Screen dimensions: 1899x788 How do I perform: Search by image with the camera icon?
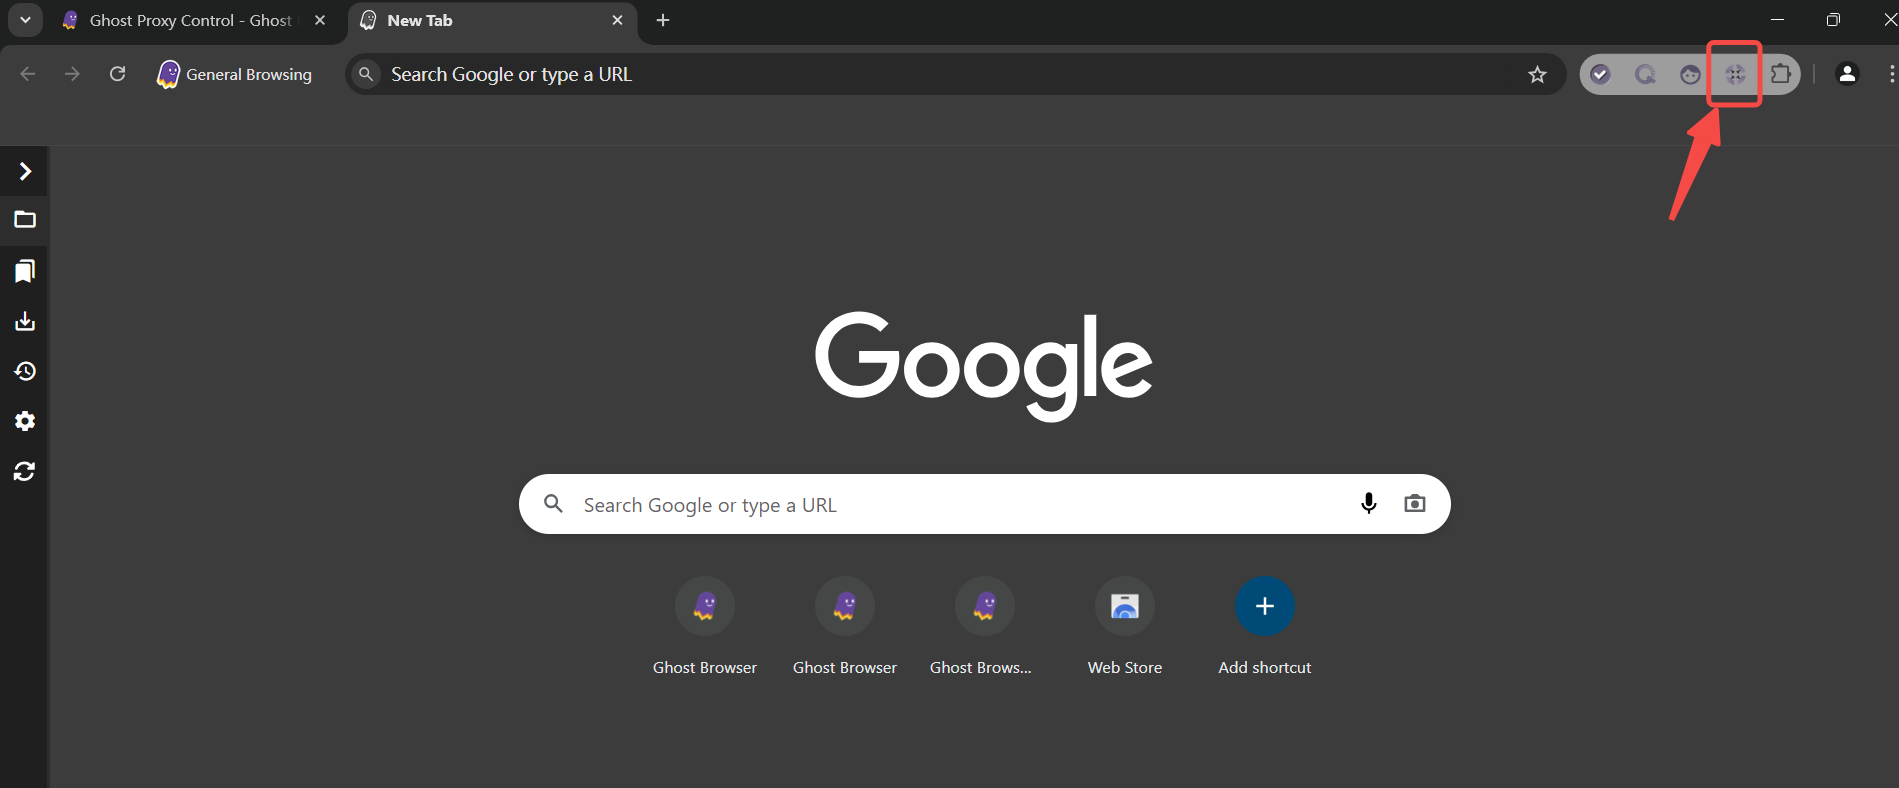(1415, 504)
